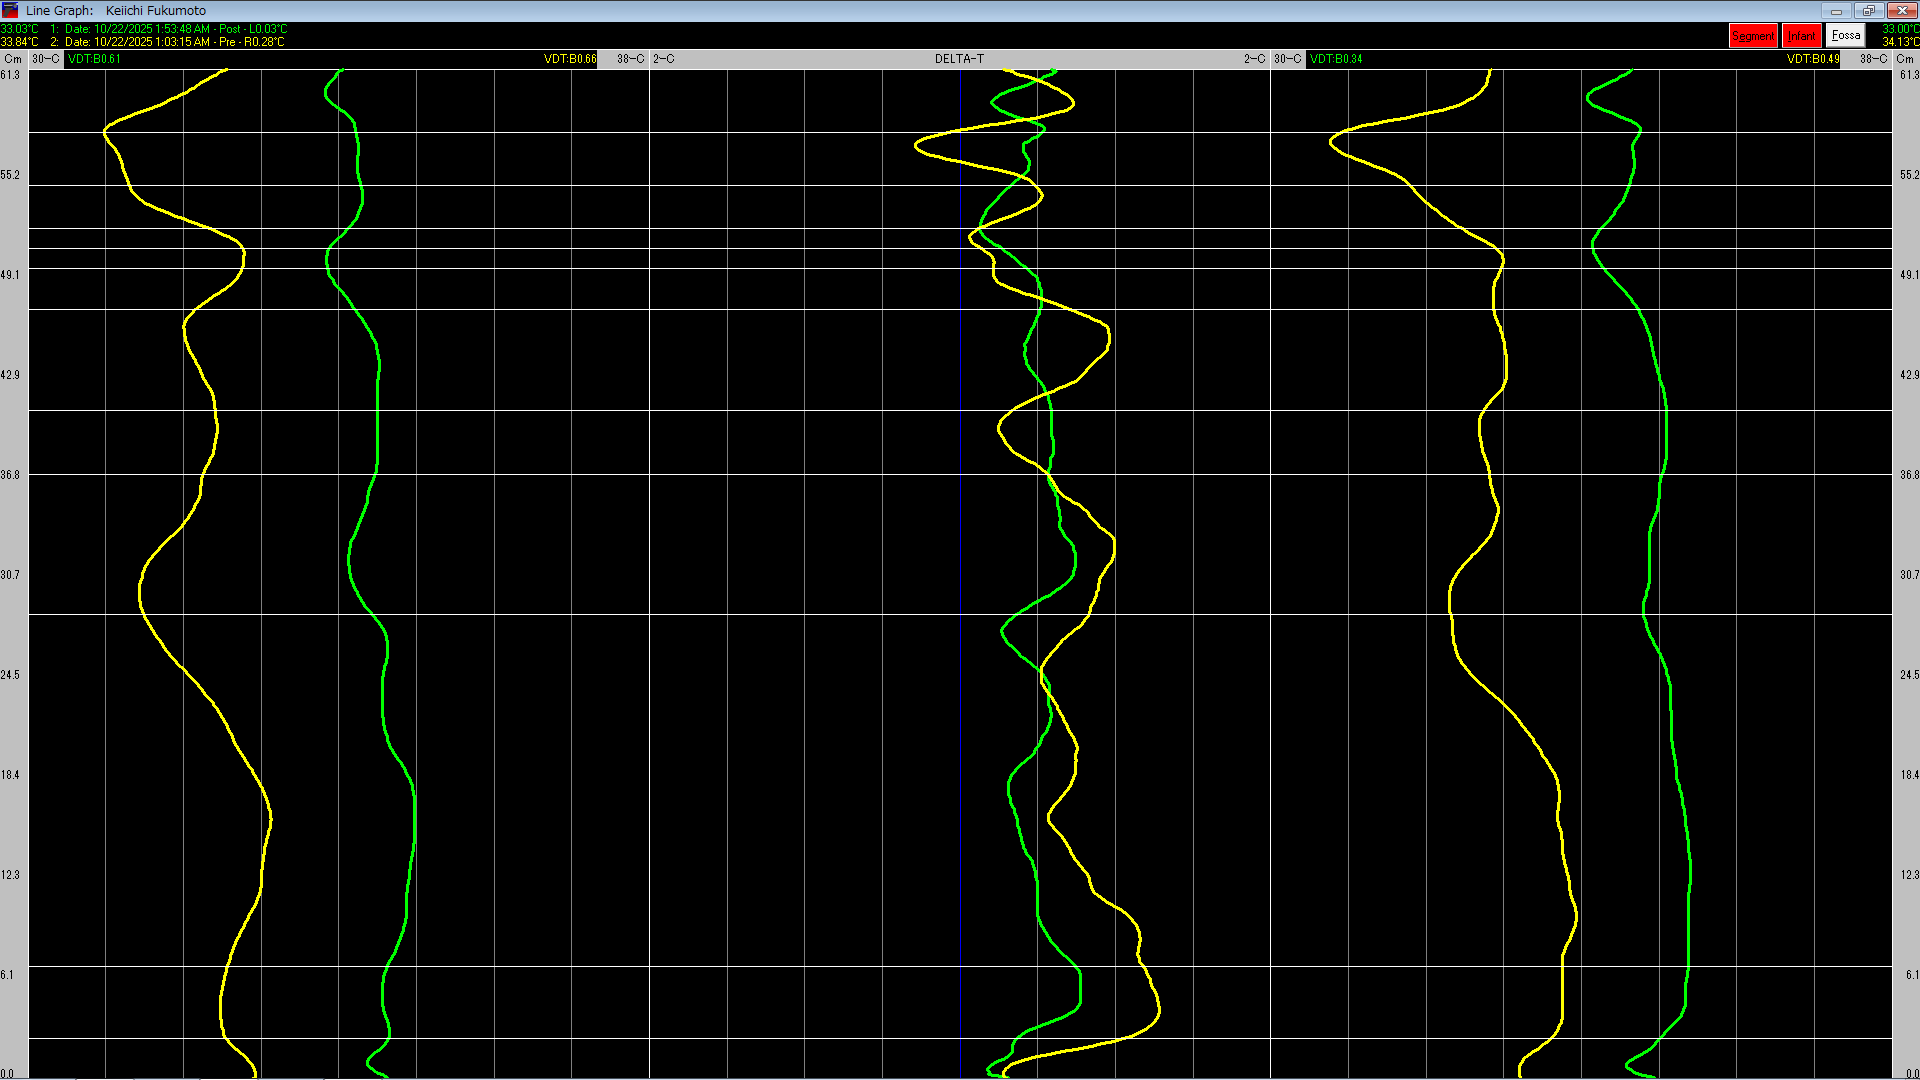Click the 33.00°C reading at top right
The height and width of the screenshot is (1080, 1920).
1900,29
